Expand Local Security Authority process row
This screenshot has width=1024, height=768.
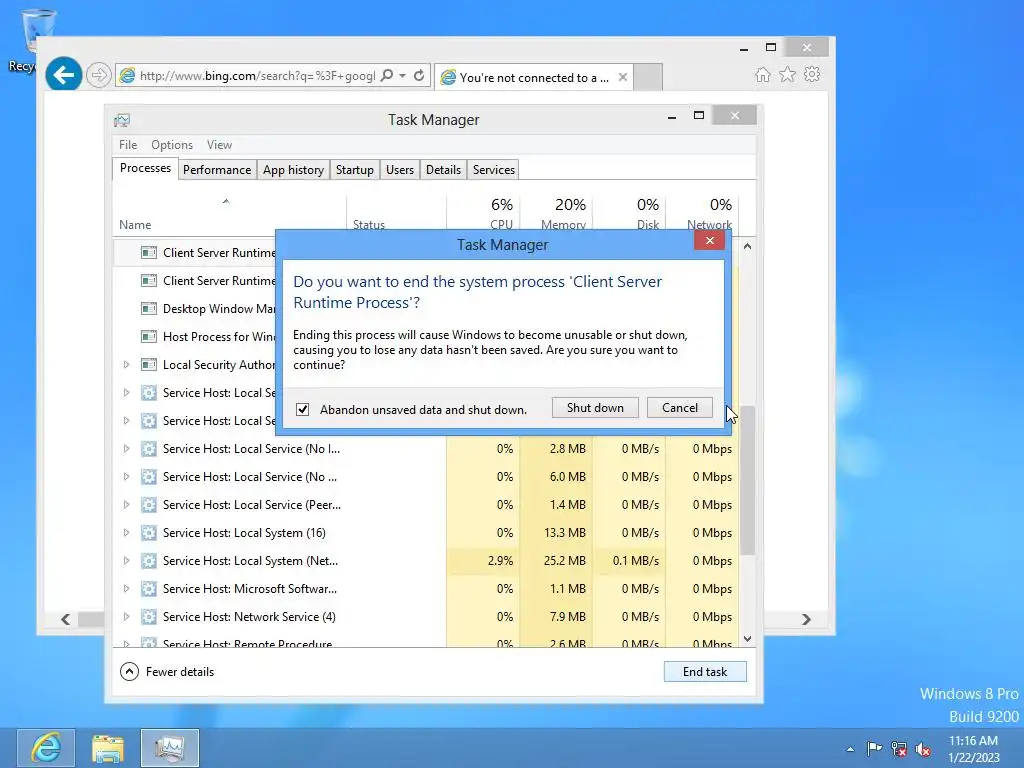pos(127,364)
